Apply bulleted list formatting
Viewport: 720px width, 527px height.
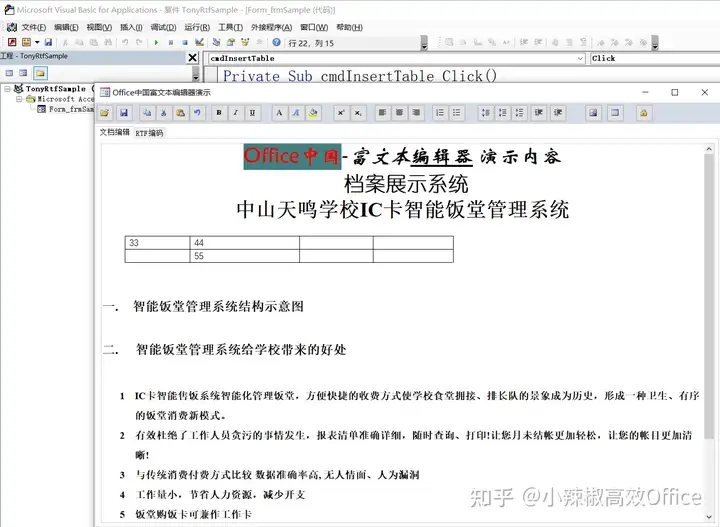click(456, 113)
